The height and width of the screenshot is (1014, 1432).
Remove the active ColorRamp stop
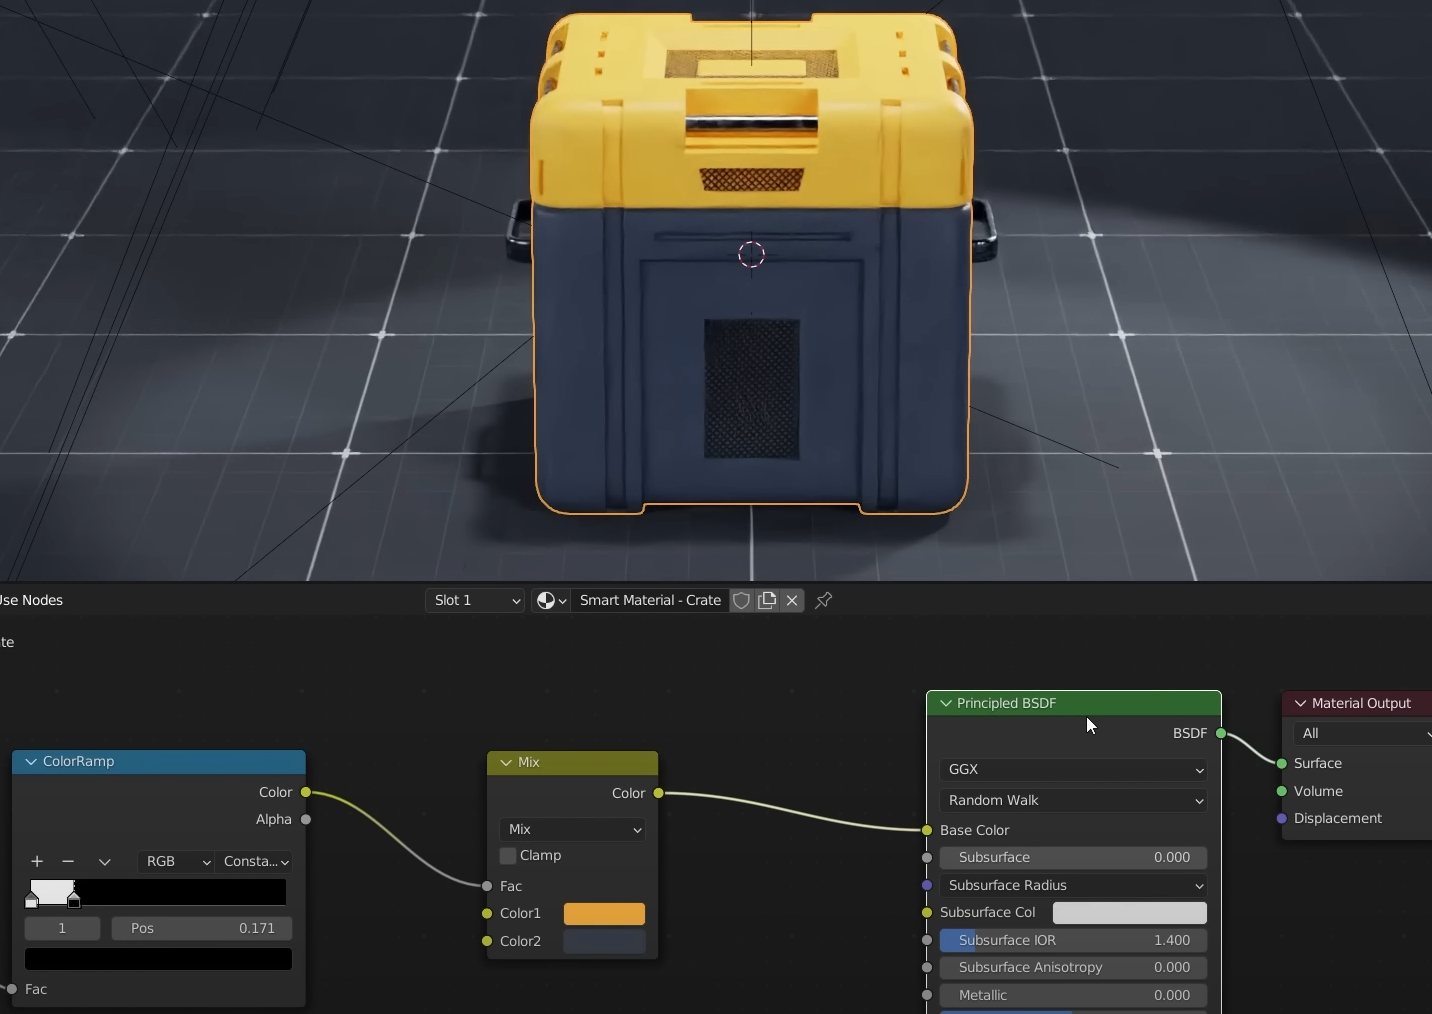click(x=68, y=861)
